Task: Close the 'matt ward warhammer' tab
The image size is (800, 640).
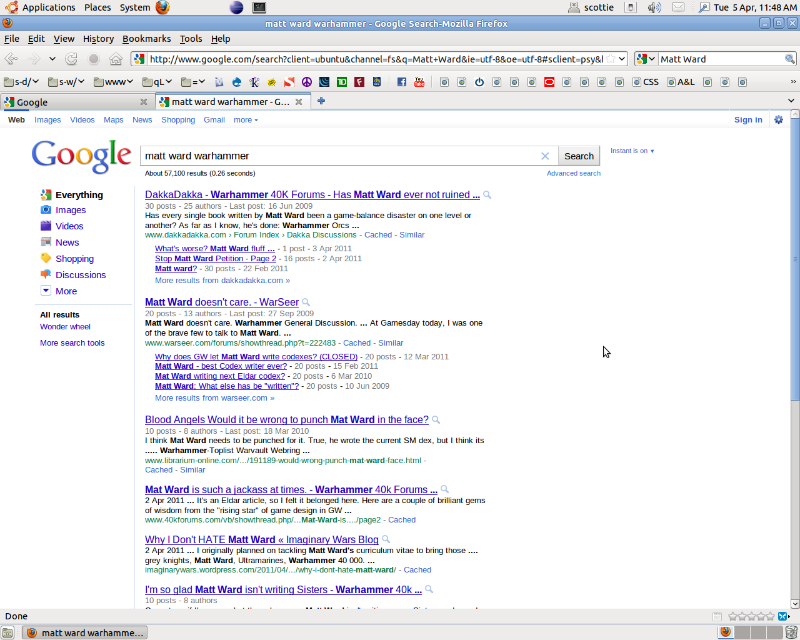Action: (x=299, y=102)
